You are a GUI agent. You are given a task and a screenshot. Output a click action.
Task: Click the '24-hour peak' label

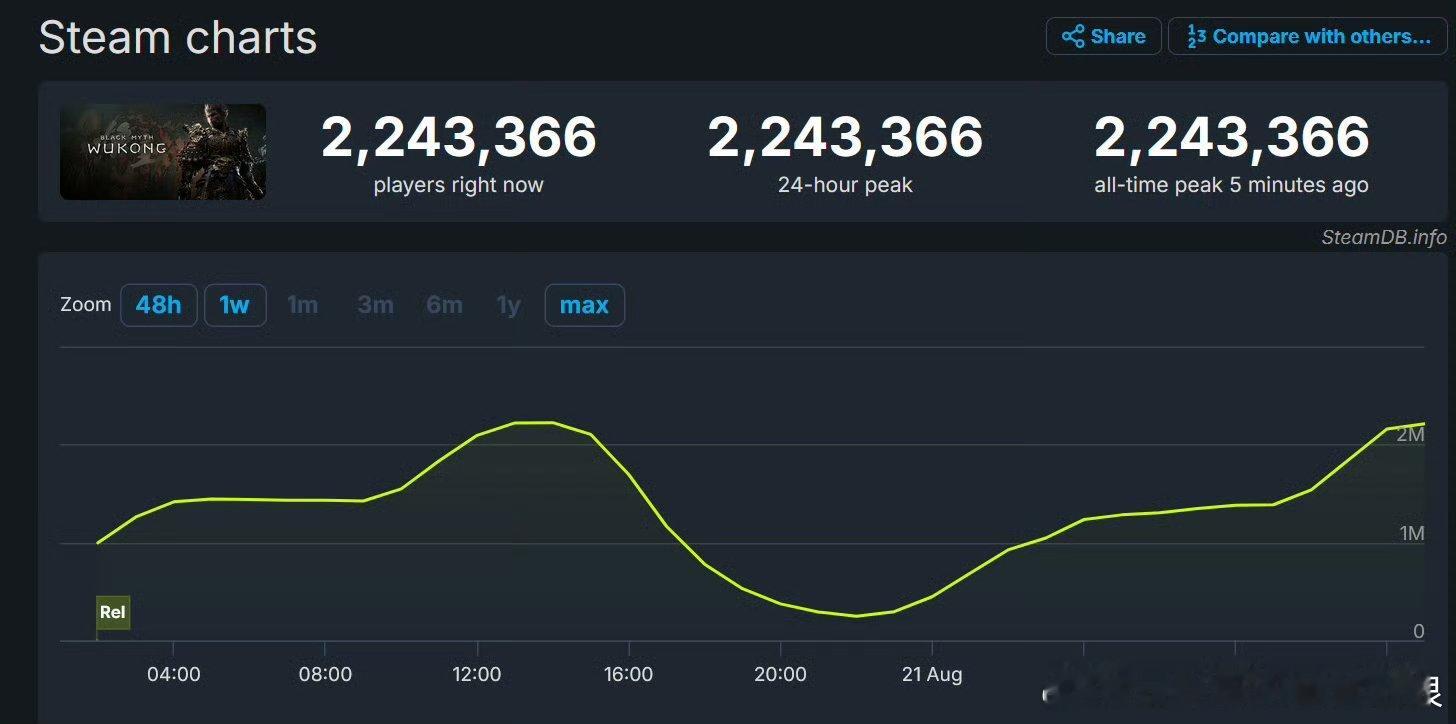coord(845,185)
